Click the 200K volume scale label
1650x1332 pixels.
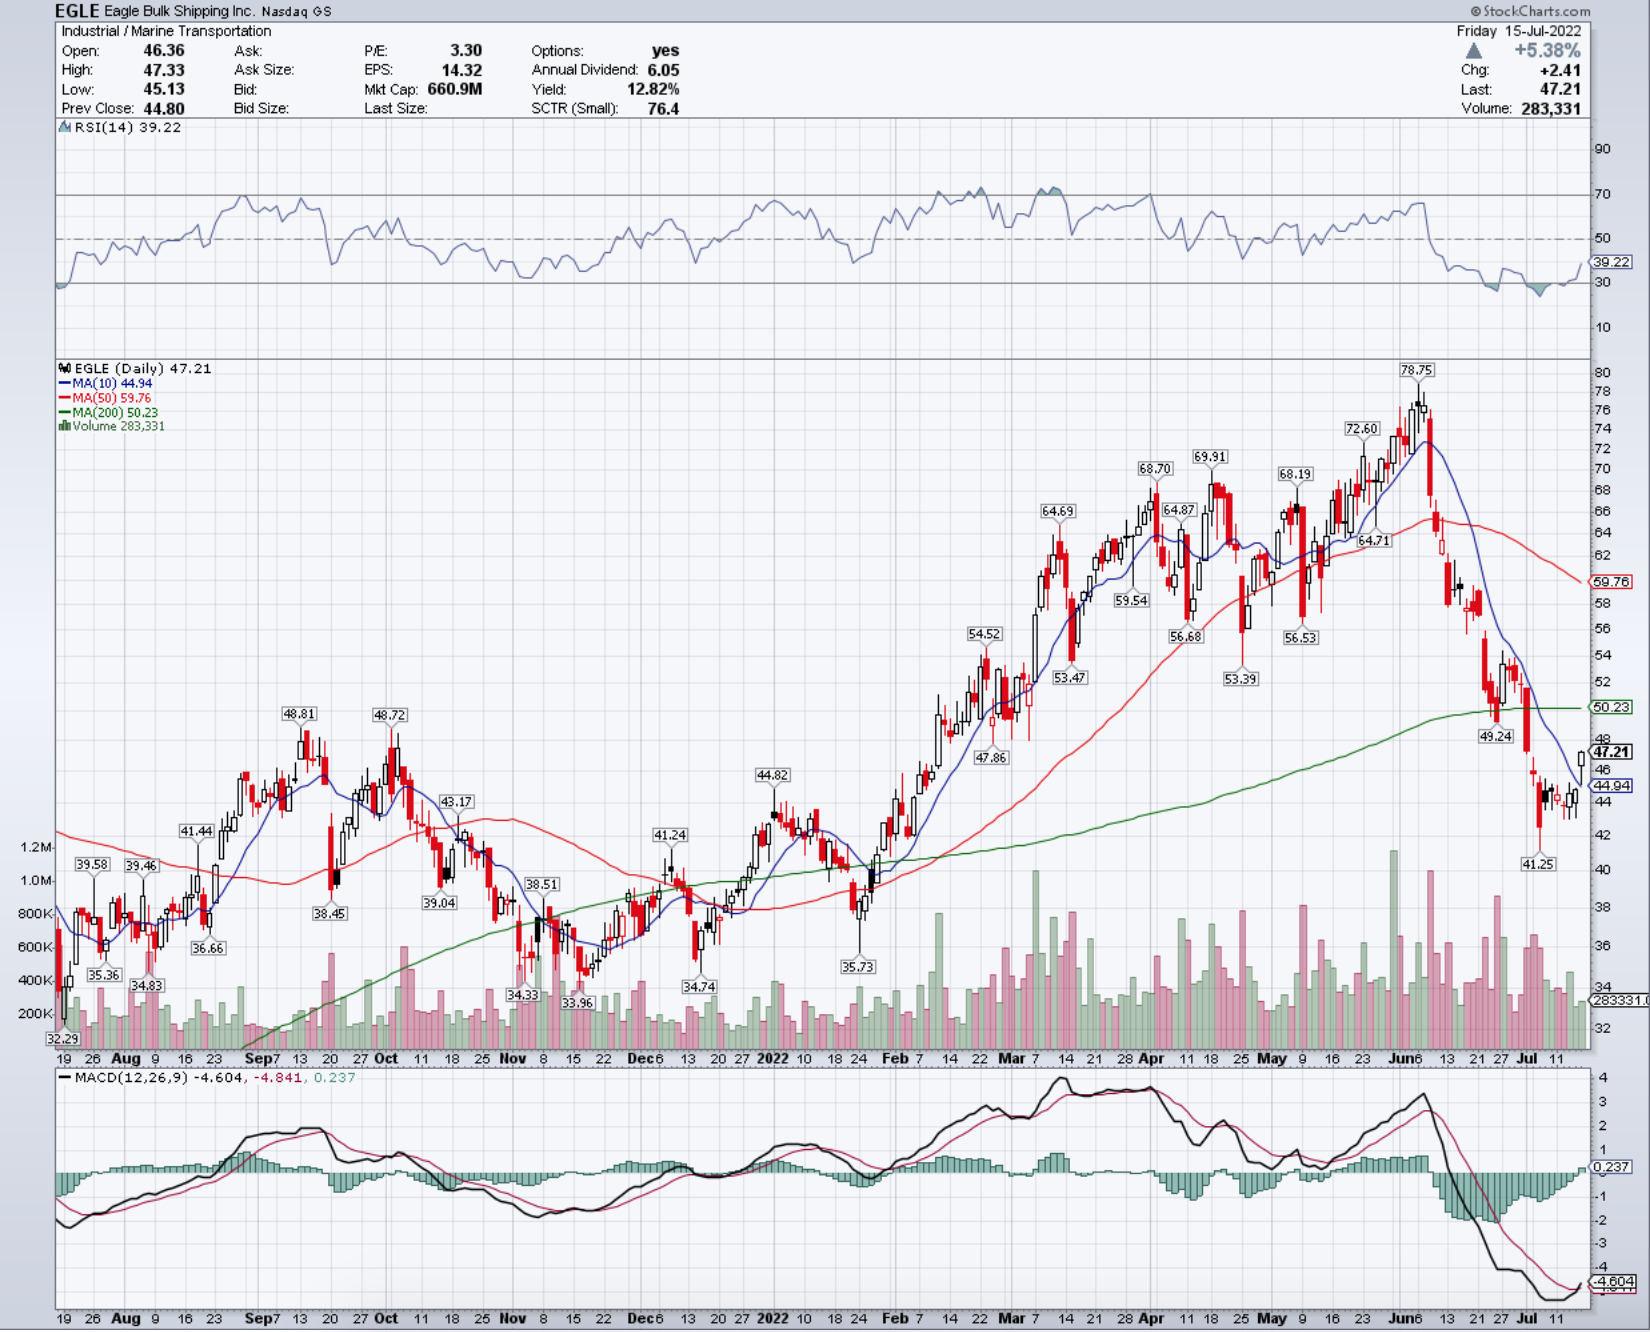point(35,1014)
